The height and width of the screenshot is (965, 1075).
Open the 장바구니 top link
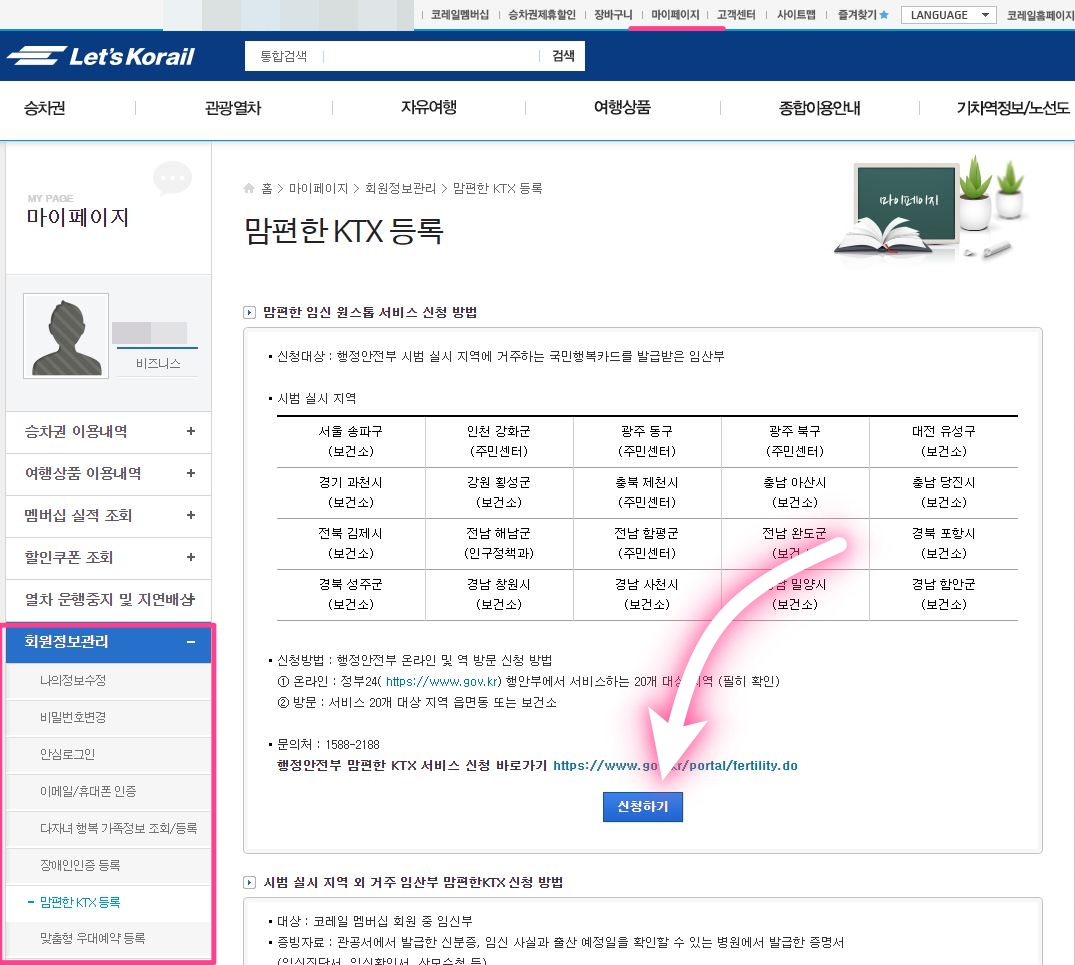point(613,14)
